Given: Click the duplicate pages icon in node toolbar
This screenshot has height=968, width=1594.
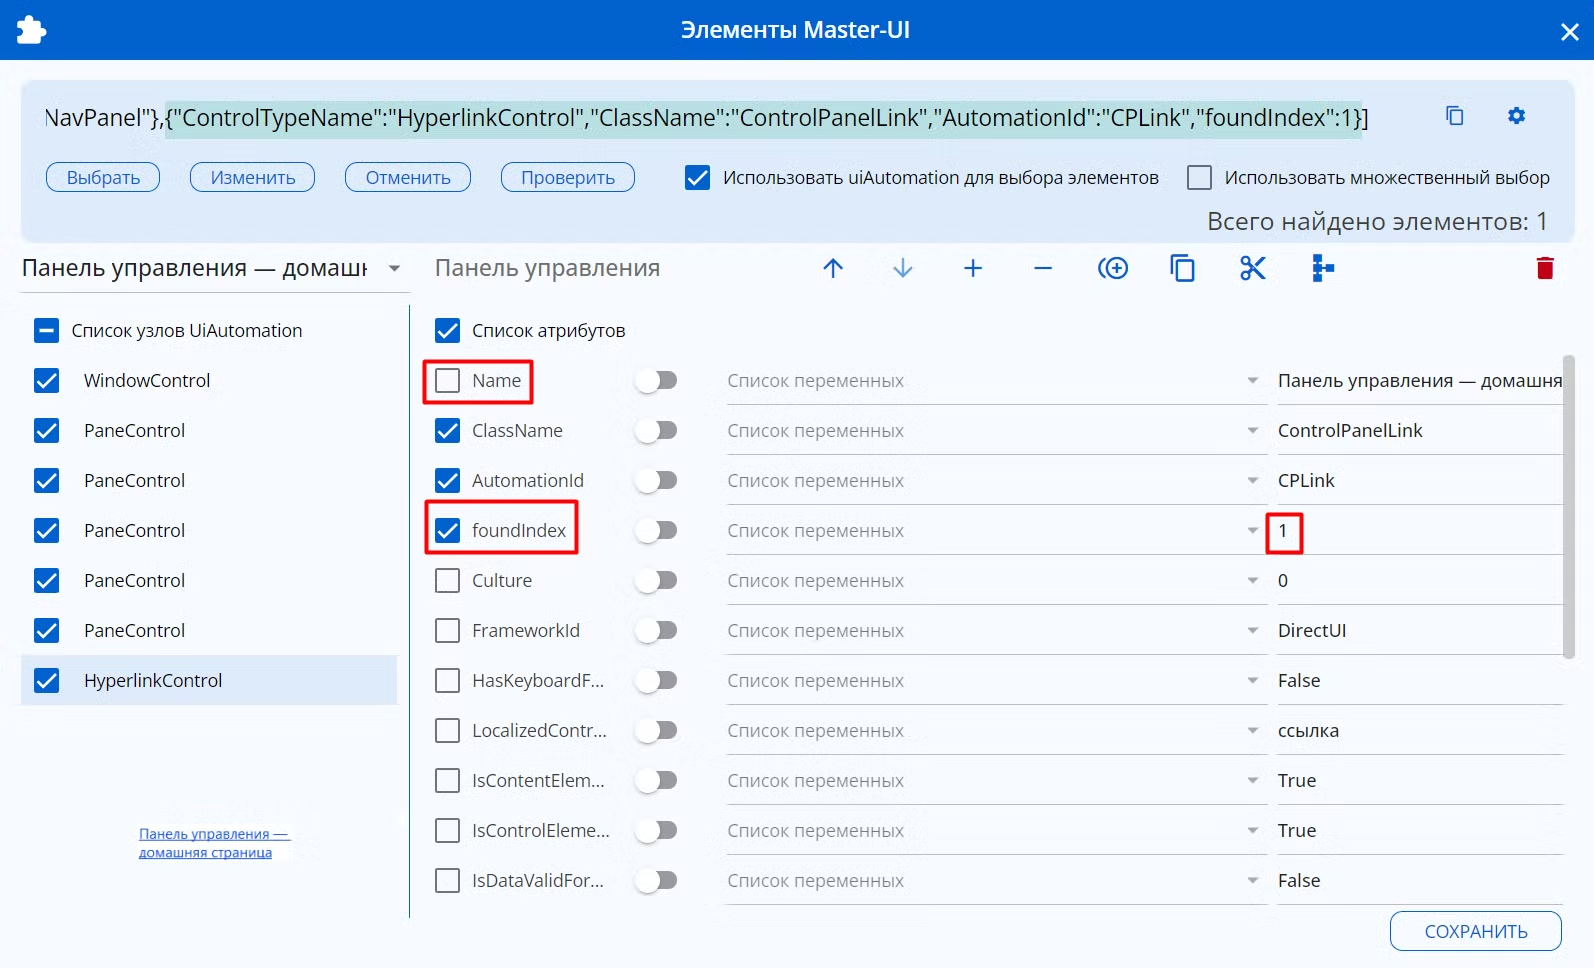Looking at the screenshot, I should pos(1183,268).
